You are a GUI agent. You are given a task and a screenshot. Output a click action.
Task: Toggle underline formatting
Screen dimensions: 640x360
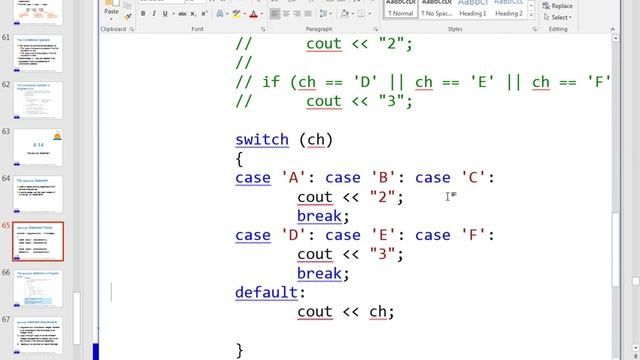pos(165,14)
